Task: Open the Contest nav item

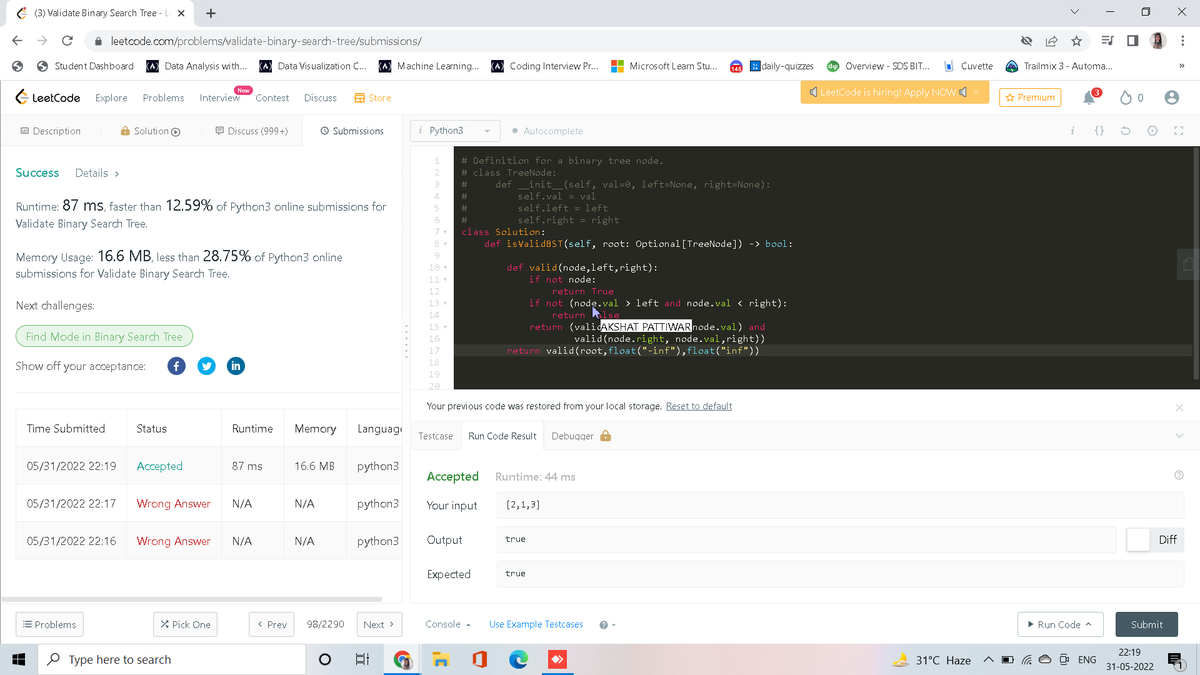Action: click(272, 98)
